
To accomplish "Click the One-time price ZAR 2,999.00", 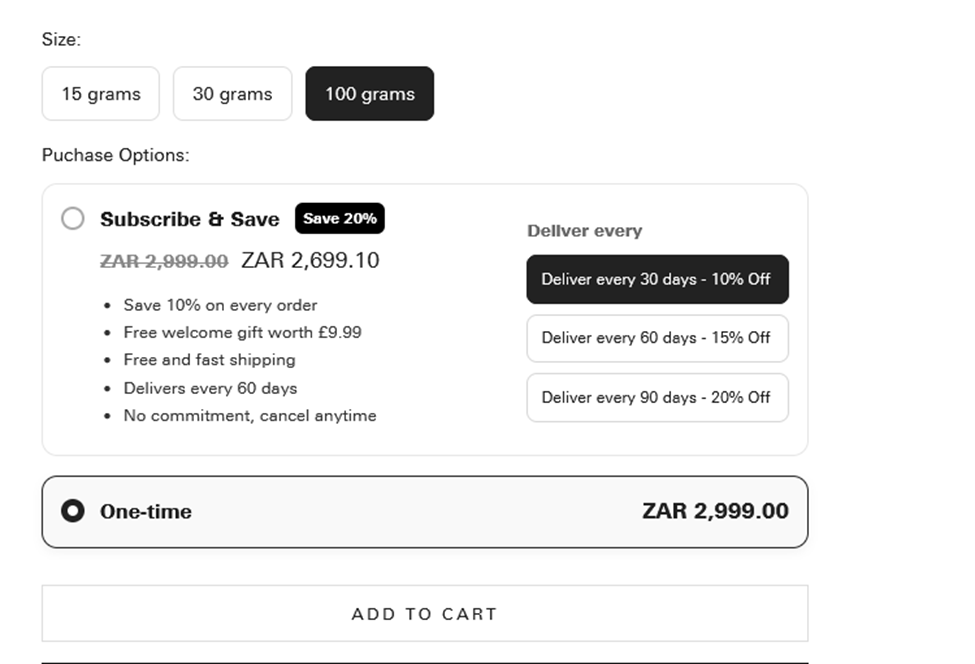I will pyautogui.click(x=718, y=511).
